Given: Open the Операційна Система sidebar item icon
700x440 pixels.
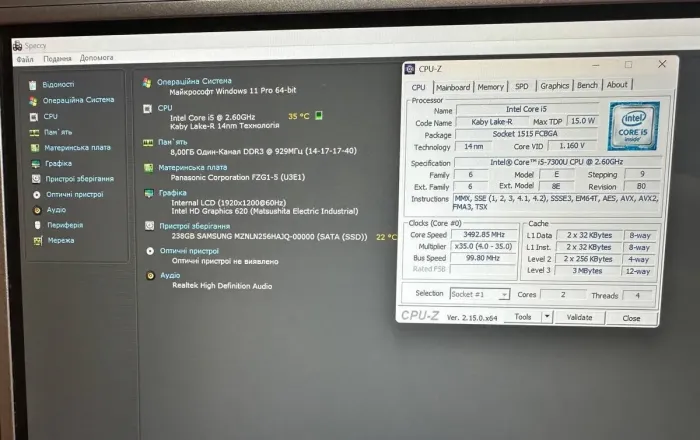Looking at the screenshot, I should pos(33,100).
